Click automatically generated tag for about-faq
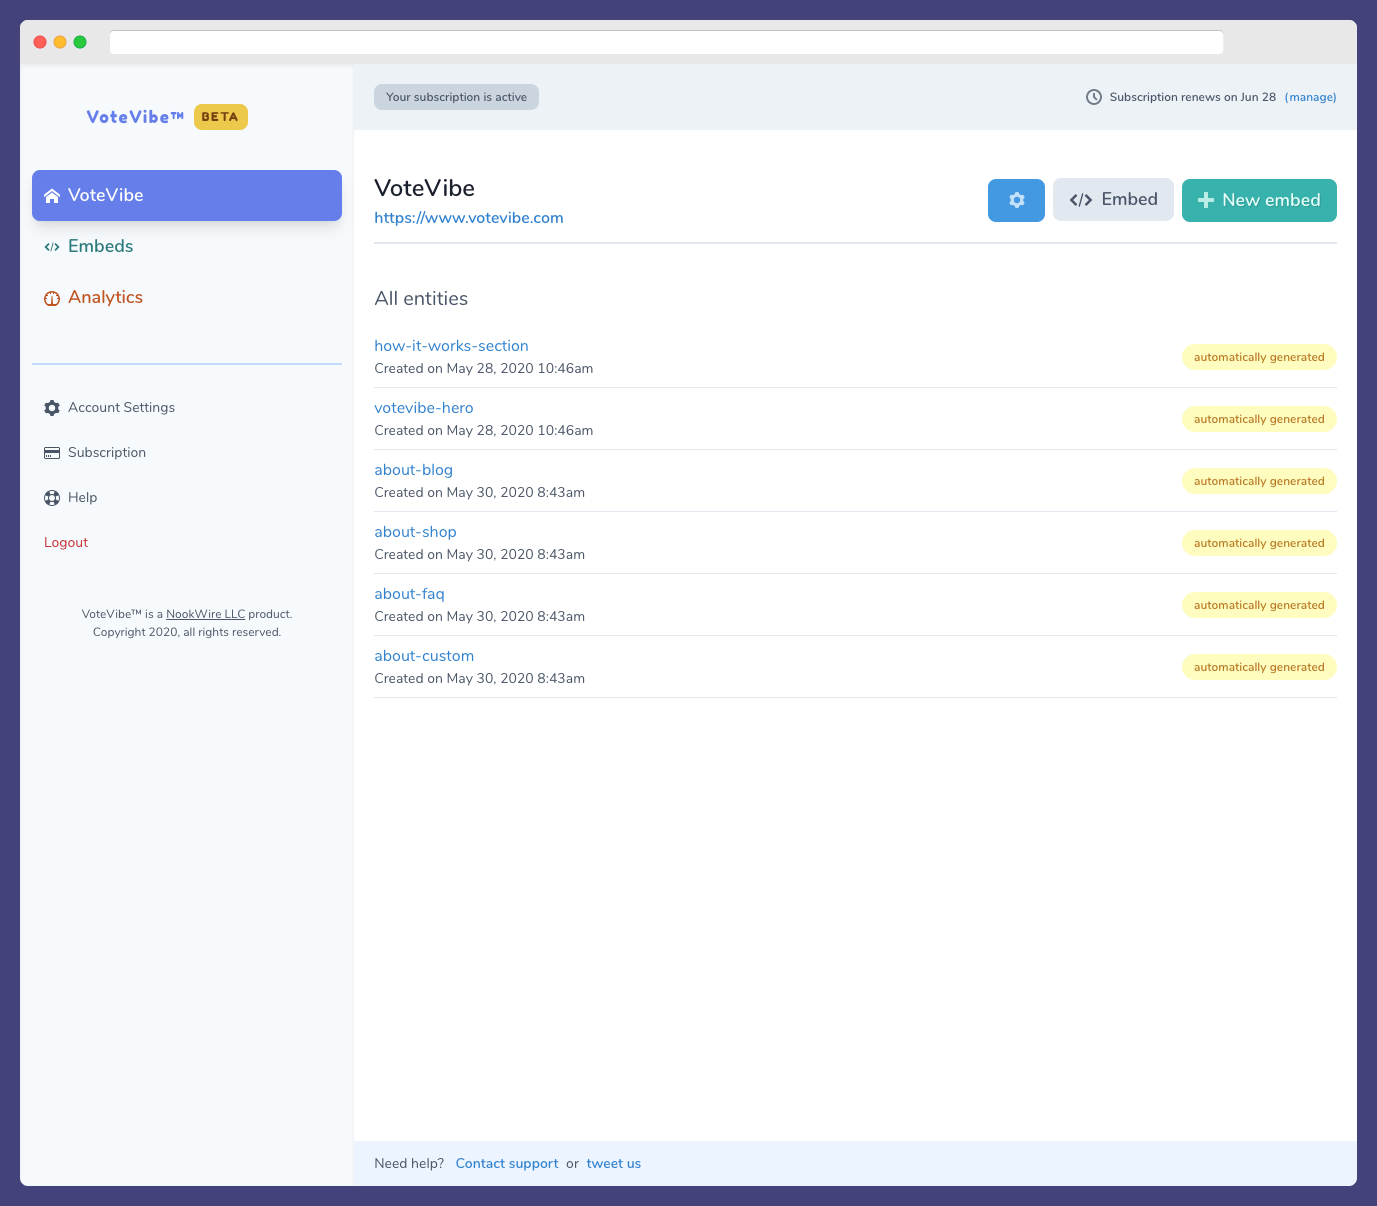 click(x=1259, y=605)
